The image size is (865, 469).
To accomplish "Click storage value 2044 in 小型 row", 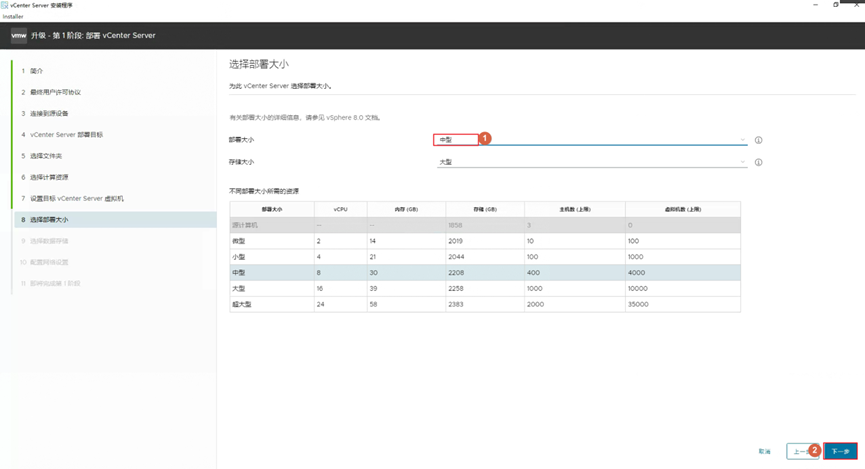I will (456, 257).
